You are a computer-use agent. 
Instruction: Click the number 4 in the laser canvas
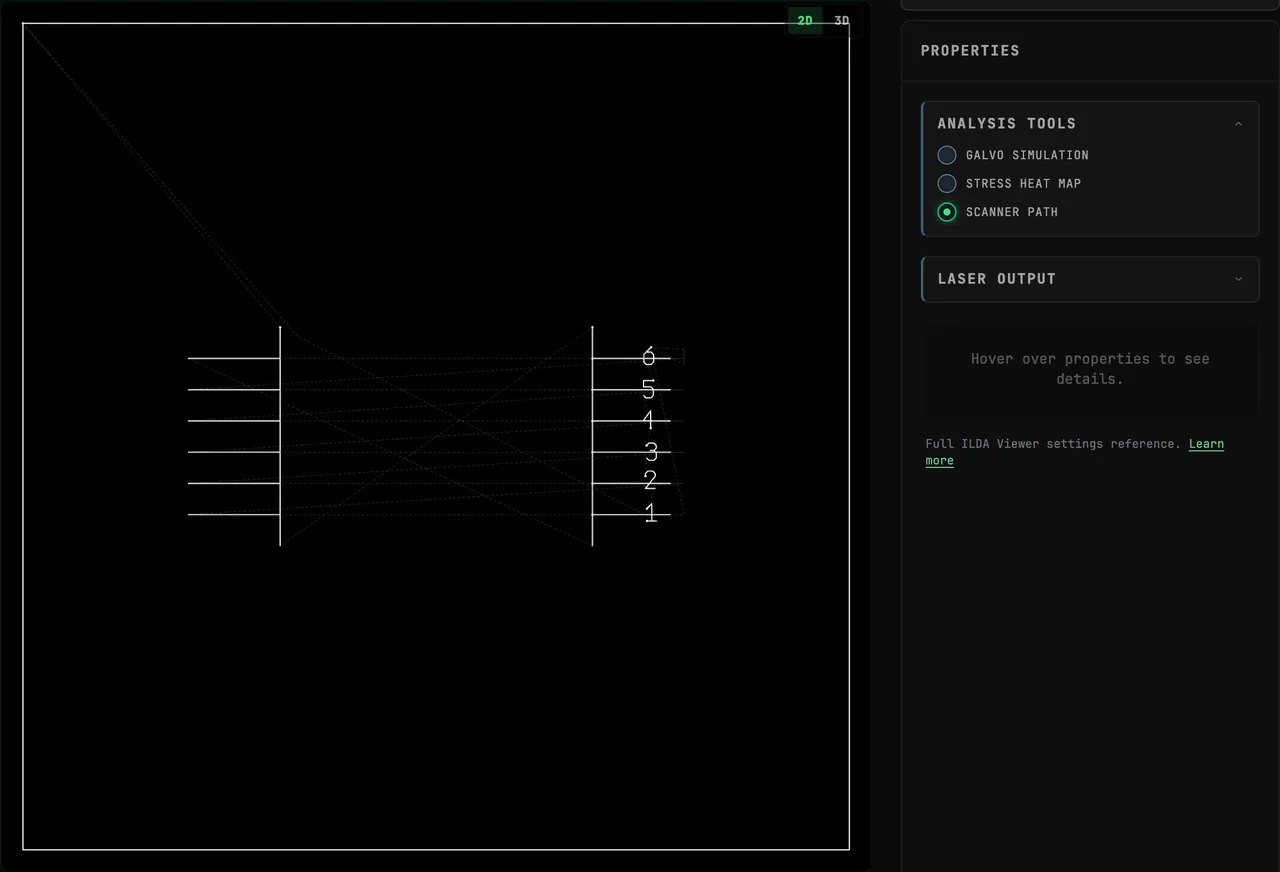pyautogui.click(x=649, y=420)
